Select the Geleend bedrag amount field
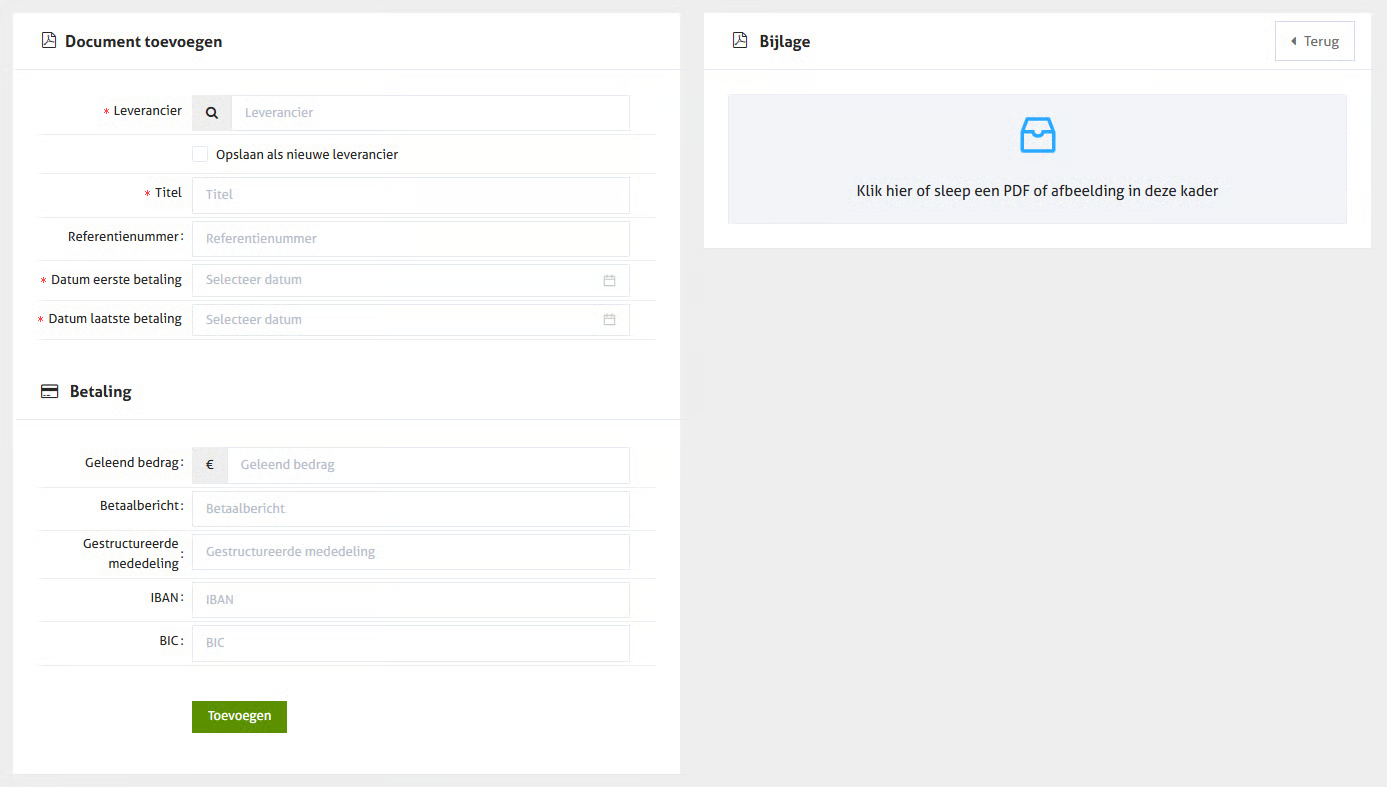 pyautogui.click(x=428, y=465)
